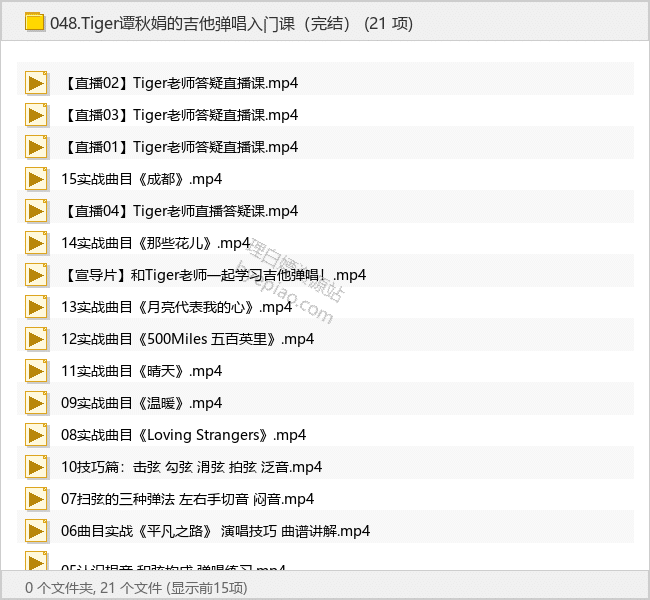Click the video icon for 11实战曲目《晴天》
This screenshot has height=600, width=650.
coord(36,371)
